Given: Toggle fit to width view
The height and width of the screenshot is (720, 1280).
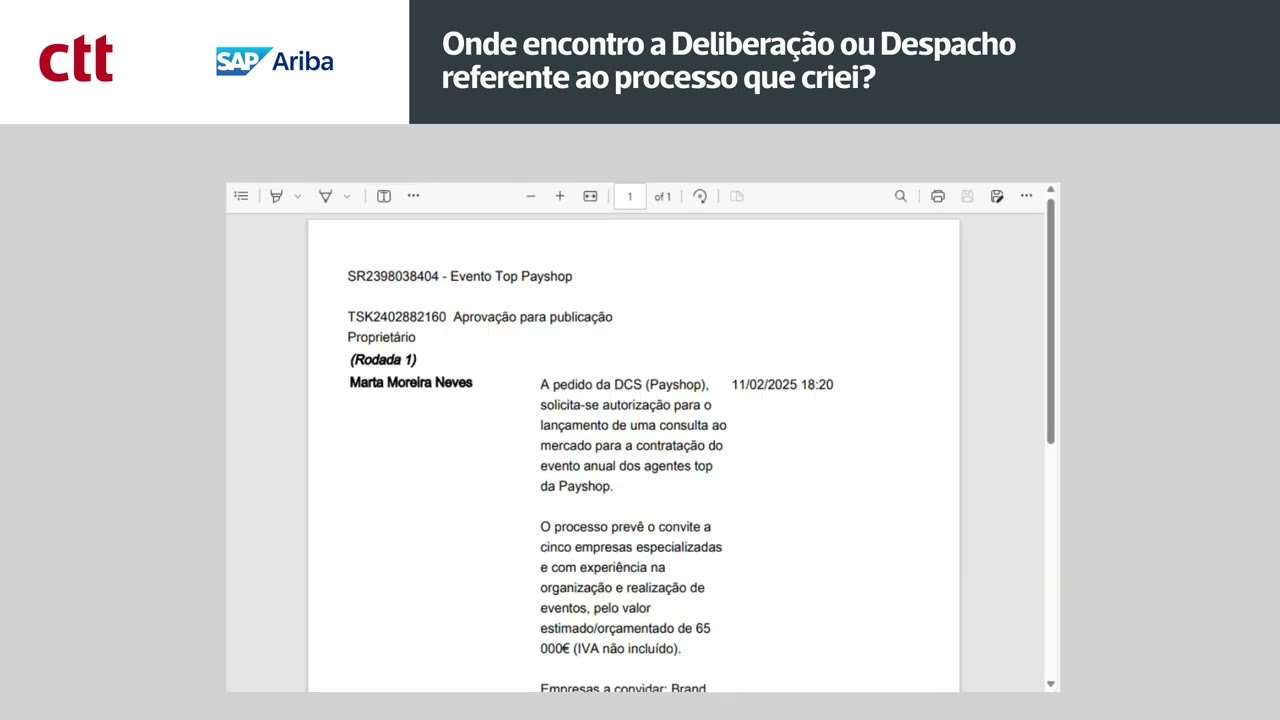Looking at the screenshot, I should (590, 196).
